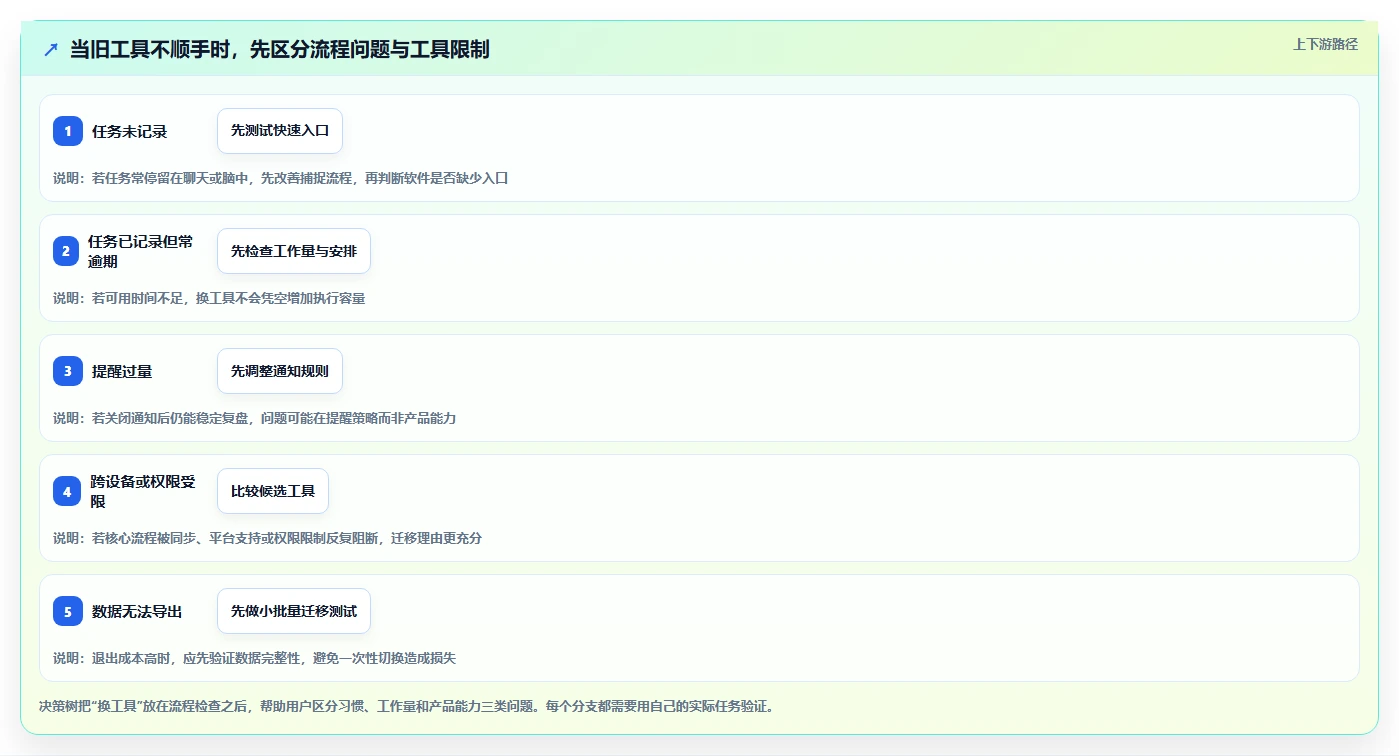Image resolution: width=1399 pixels, height=756 pixels.
Task: Click the 先做小批量迁移测试 button
Action: click(294, 611)
